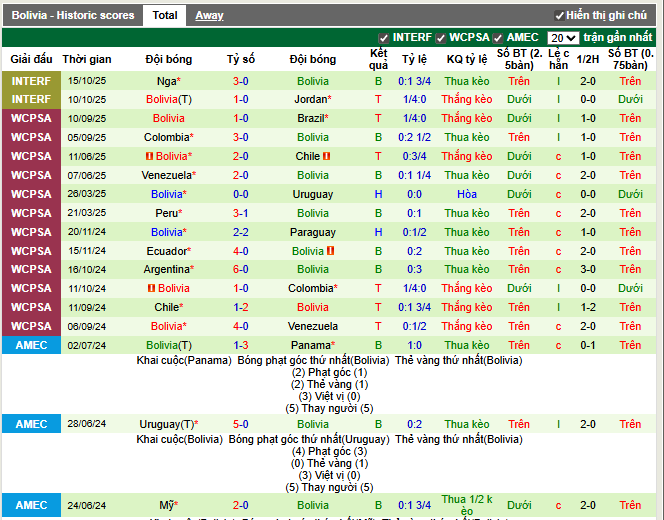Click half-time score 3-0 on Argentina row
This screenshot has width=664, height=520.
[x=588, y=269]
